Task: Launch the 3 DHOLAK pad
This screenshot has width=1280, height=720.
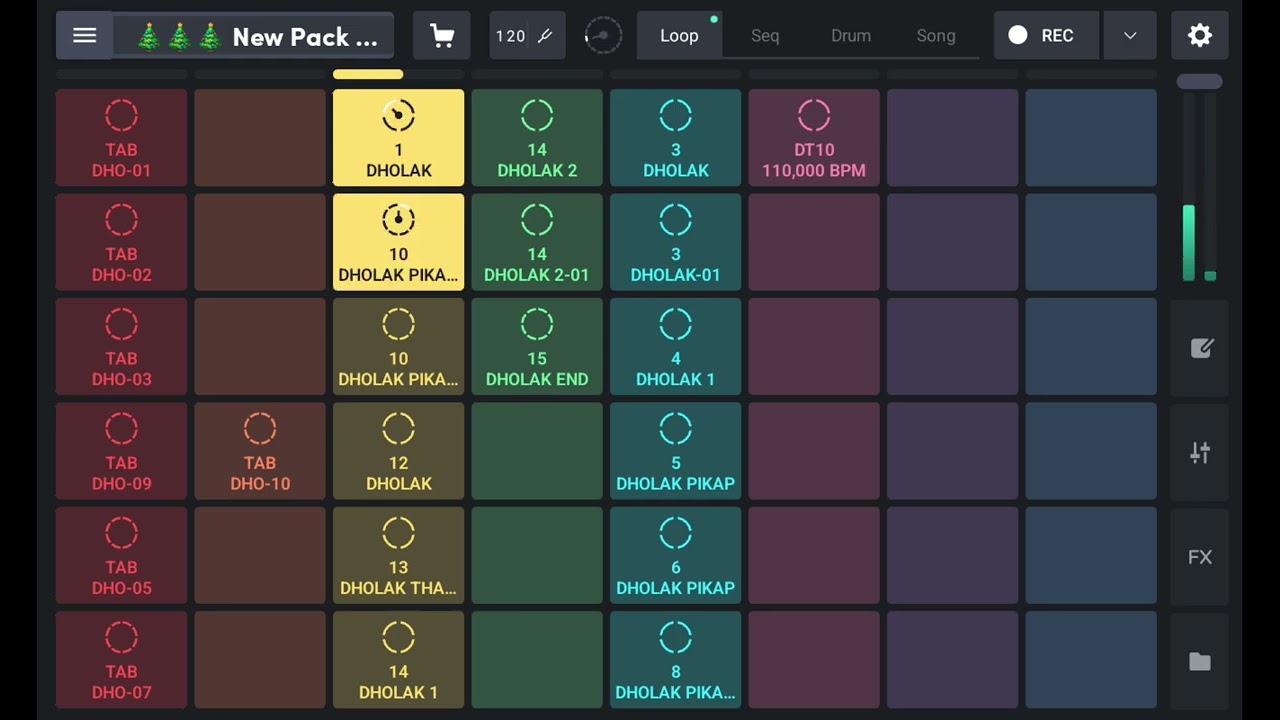Action: [675, 138]
